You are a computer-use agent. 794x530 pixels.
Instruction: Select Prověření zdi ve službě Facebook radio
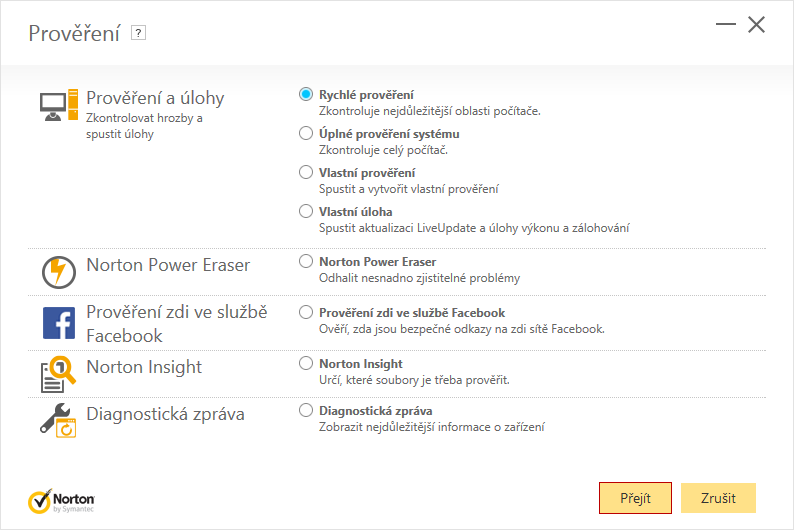coord(306,312)
